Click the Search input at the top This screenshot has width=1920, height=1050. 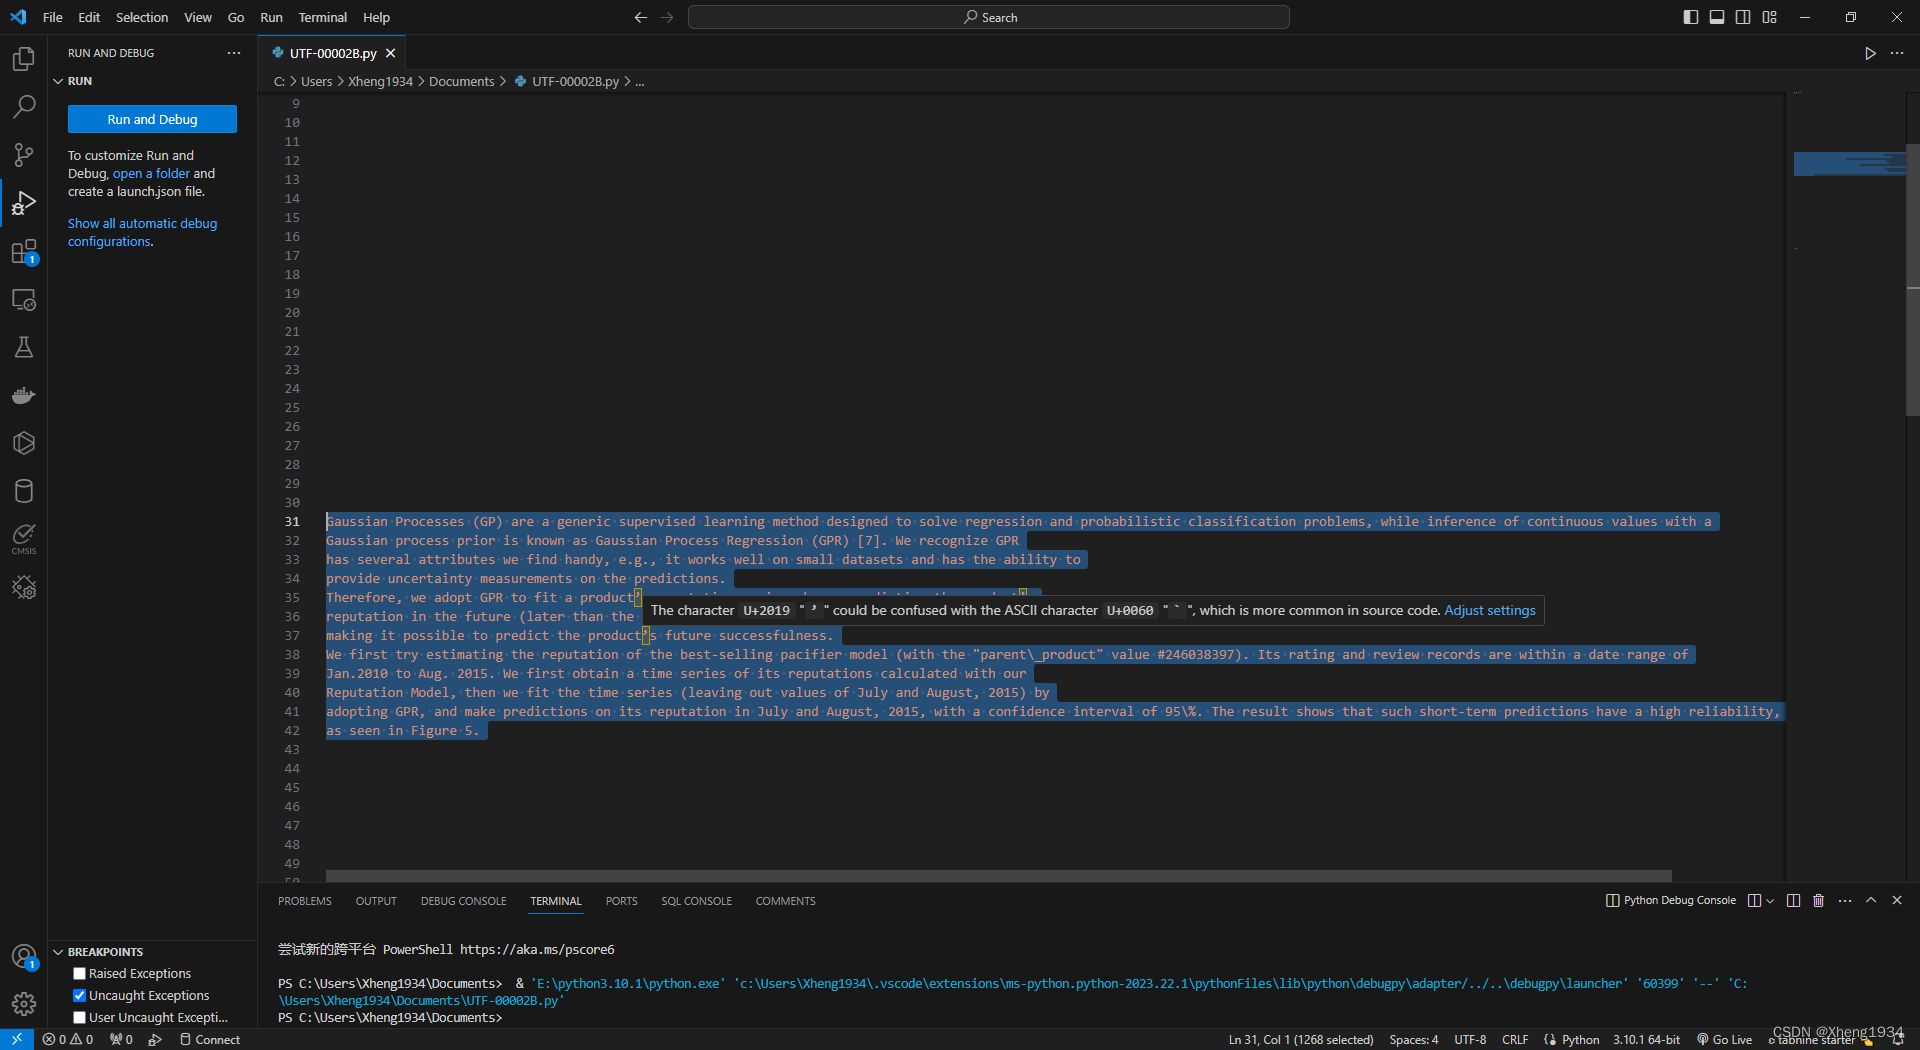[988, 17]
